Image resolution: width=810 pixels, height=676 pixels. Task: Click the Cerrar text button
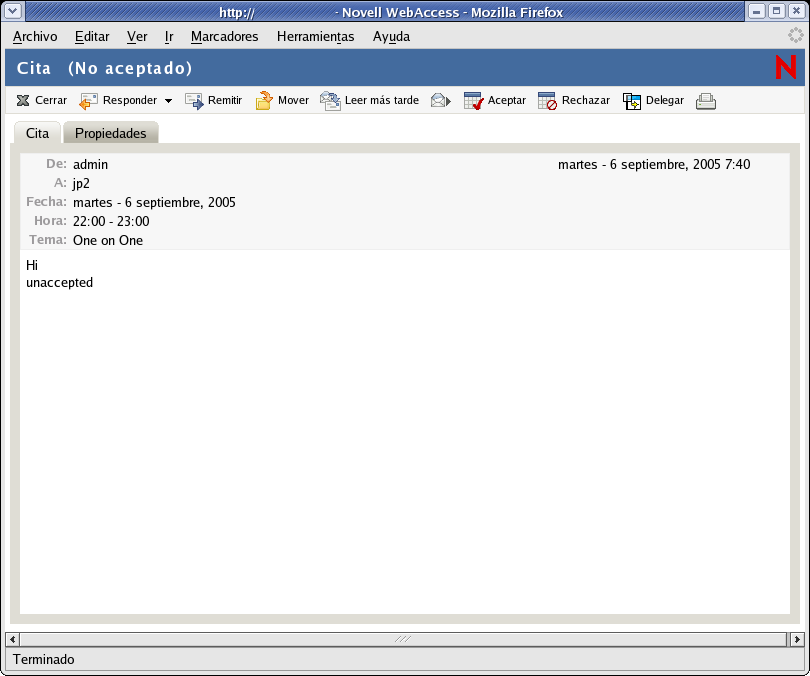(x=51, y=100)
